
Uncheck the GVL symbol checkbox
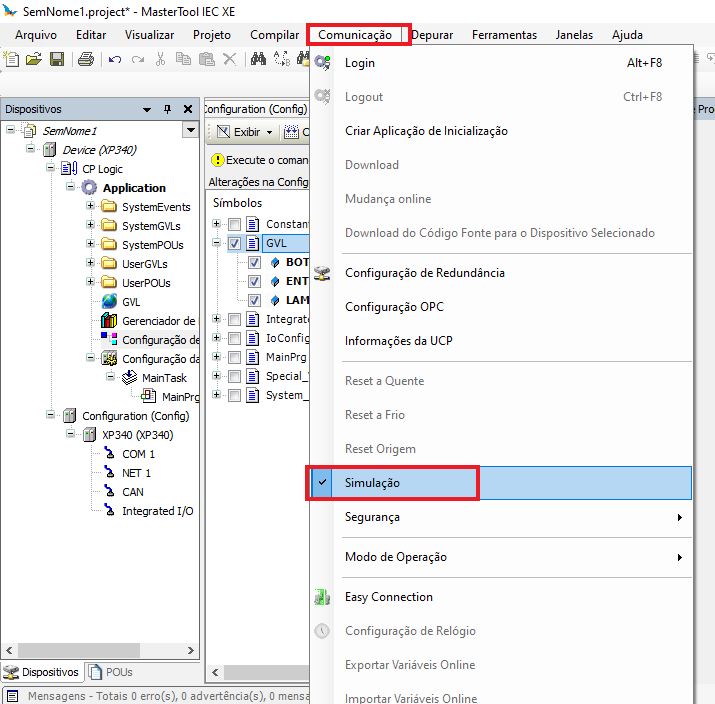pos(234,243)
